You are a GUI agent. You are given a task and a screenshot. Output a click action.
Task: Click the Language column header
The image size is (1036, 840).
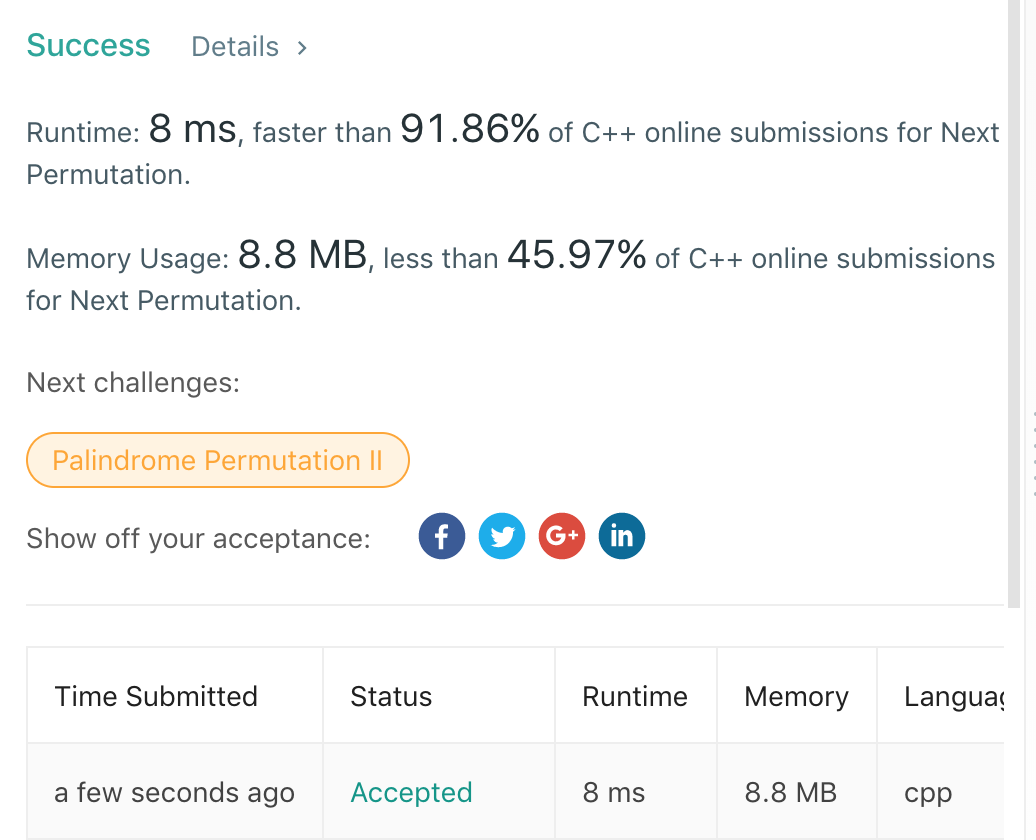(x=952, y=697)
